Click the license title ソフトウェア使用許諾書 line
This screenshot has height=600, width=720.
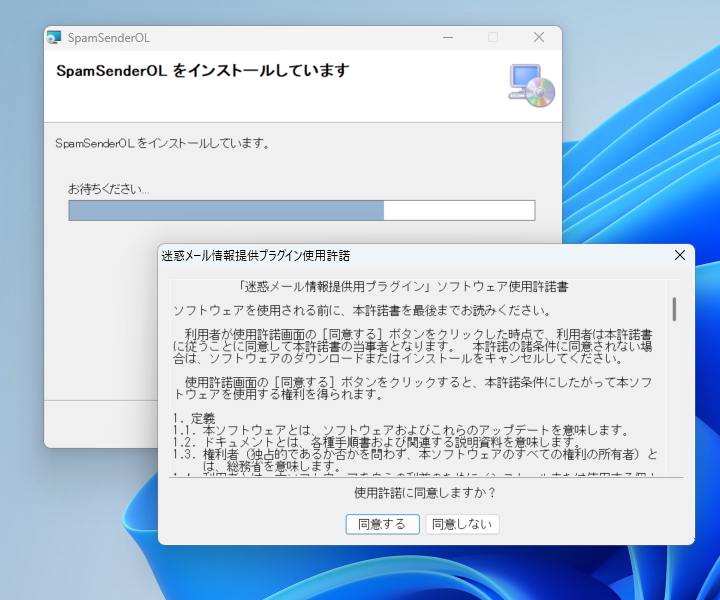403,287
